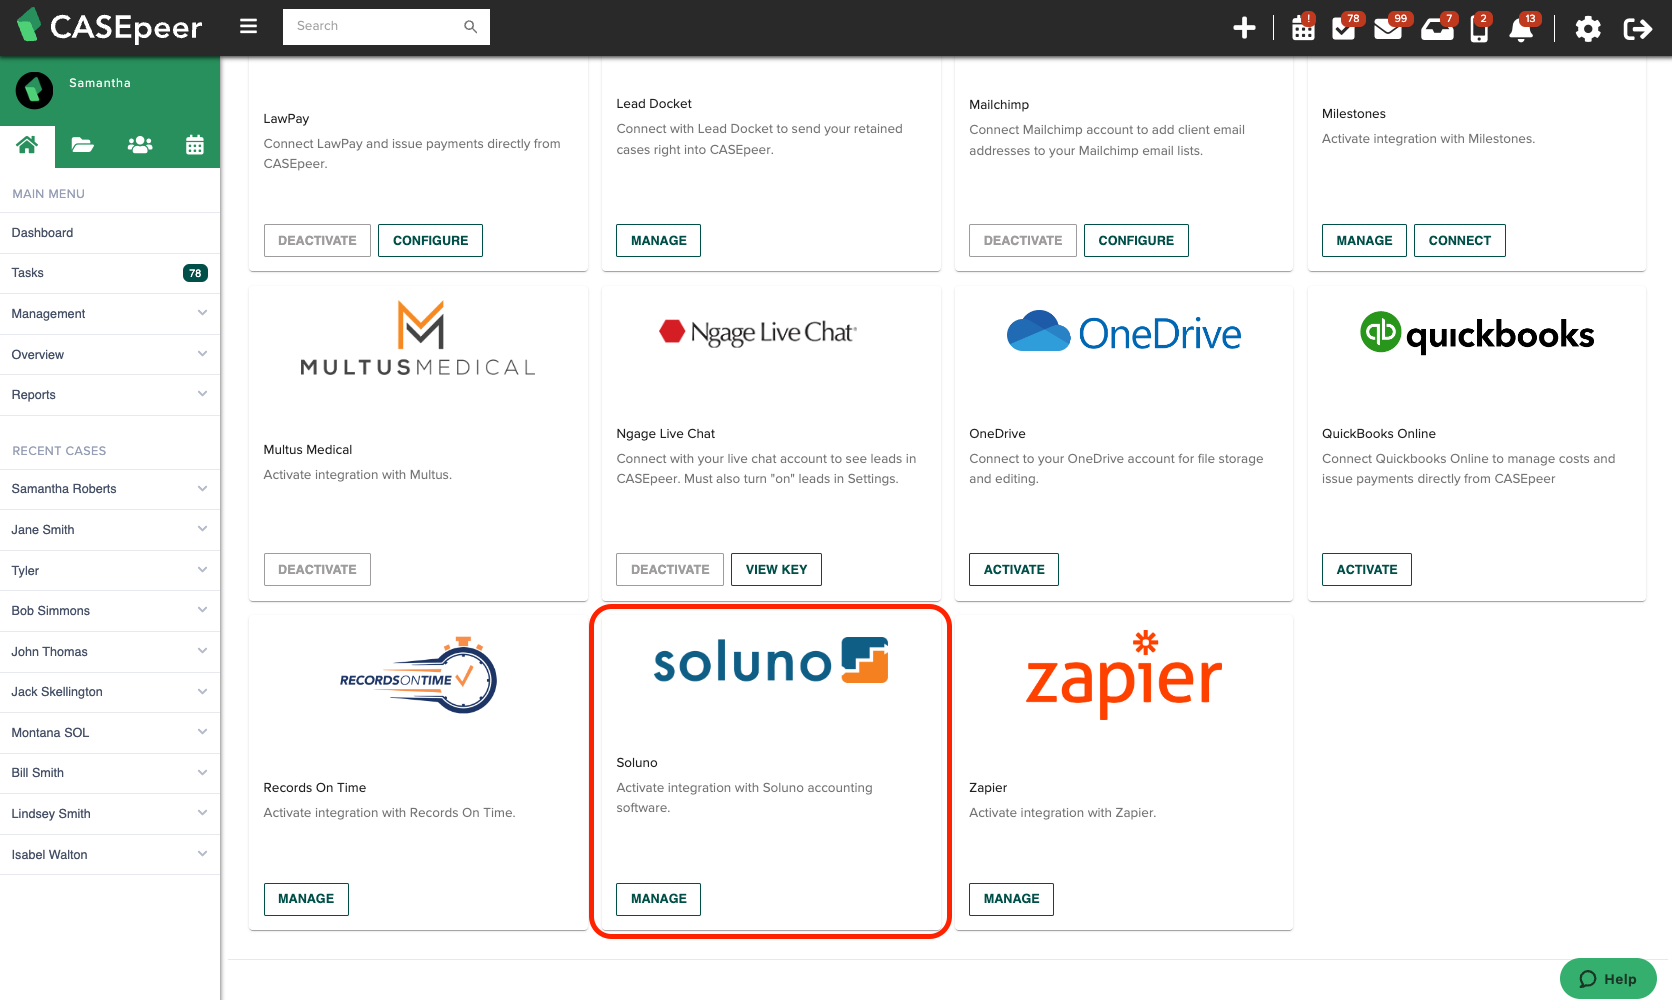Configure the LawPay integration
The width and height of the screenshot is (1672, 1000).
[x=430, y=241]
